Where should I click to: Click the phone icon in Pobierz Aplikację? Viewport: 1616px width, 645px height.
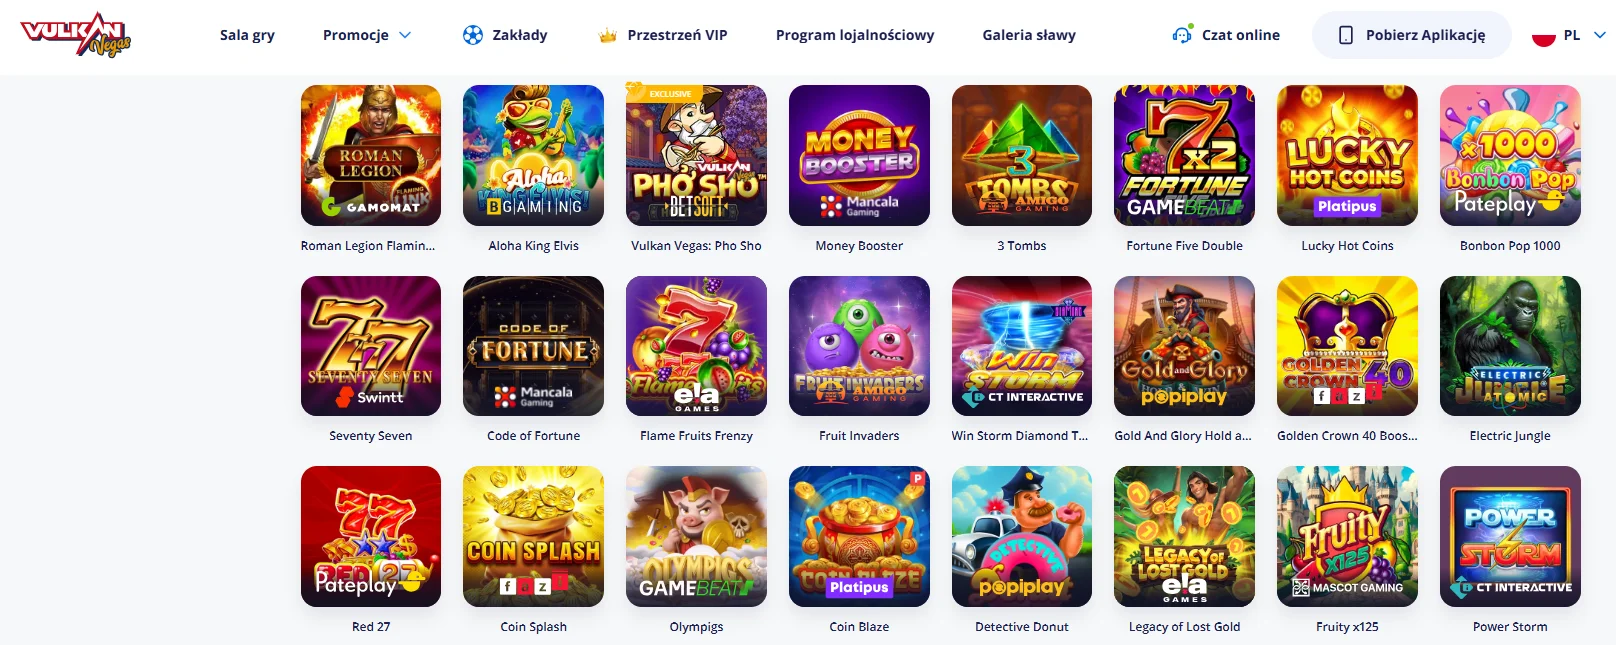tap(1346, 35)
